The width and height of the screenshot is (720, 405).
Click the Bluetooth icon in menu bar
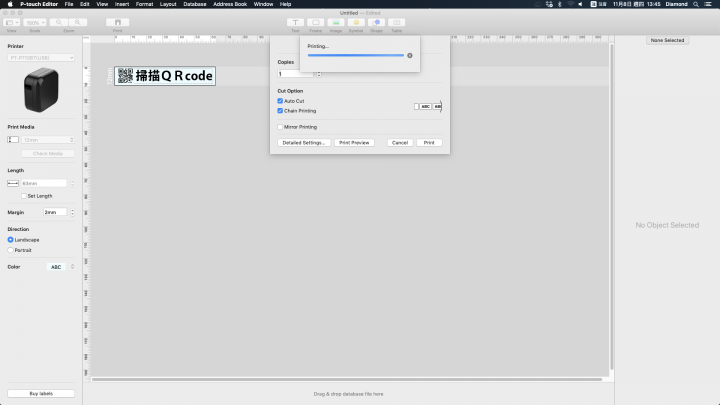tap(560, 4)
